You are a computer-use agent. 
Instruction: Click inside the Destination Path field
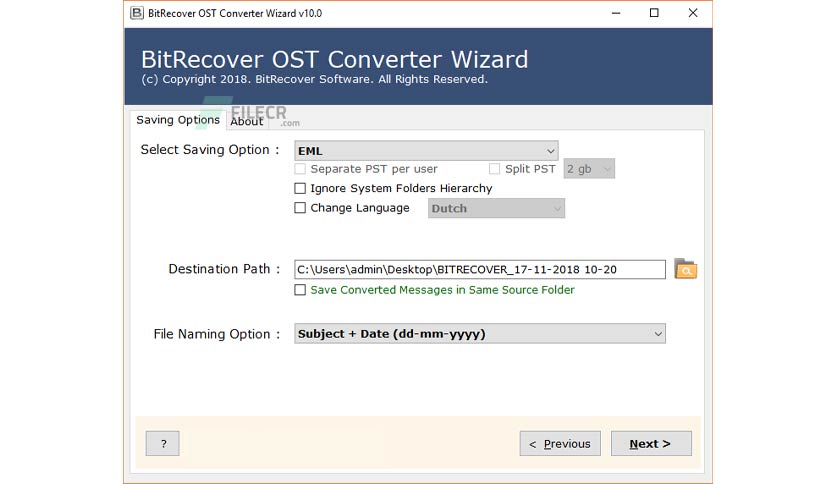[479, 269]
